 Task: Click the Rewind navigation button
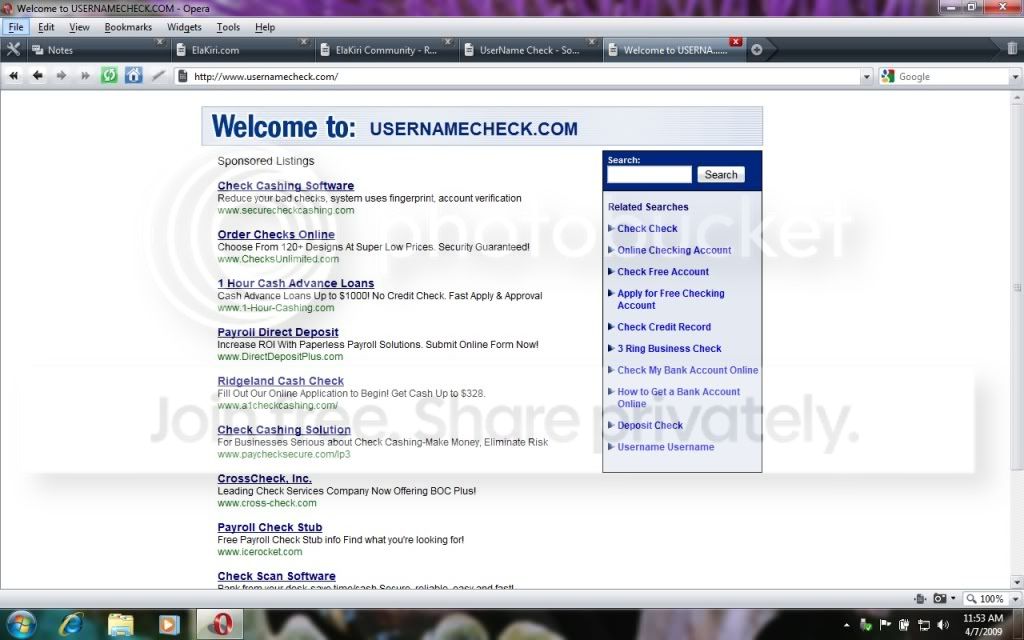coord(13,76)
